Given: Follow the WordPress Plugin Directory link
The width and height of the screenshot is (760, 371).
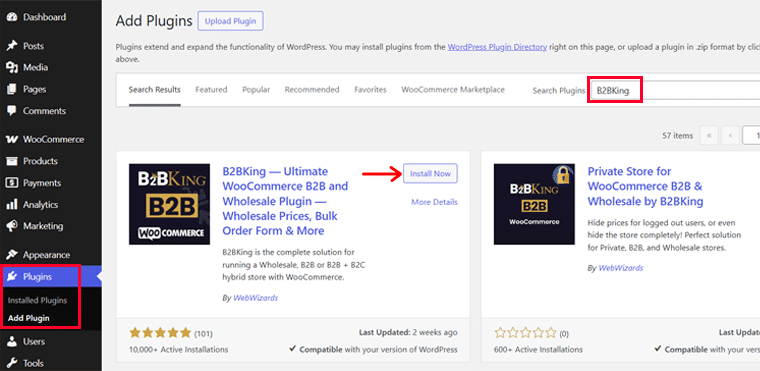Looking at the screenshot, I should (x=497, y=47).
